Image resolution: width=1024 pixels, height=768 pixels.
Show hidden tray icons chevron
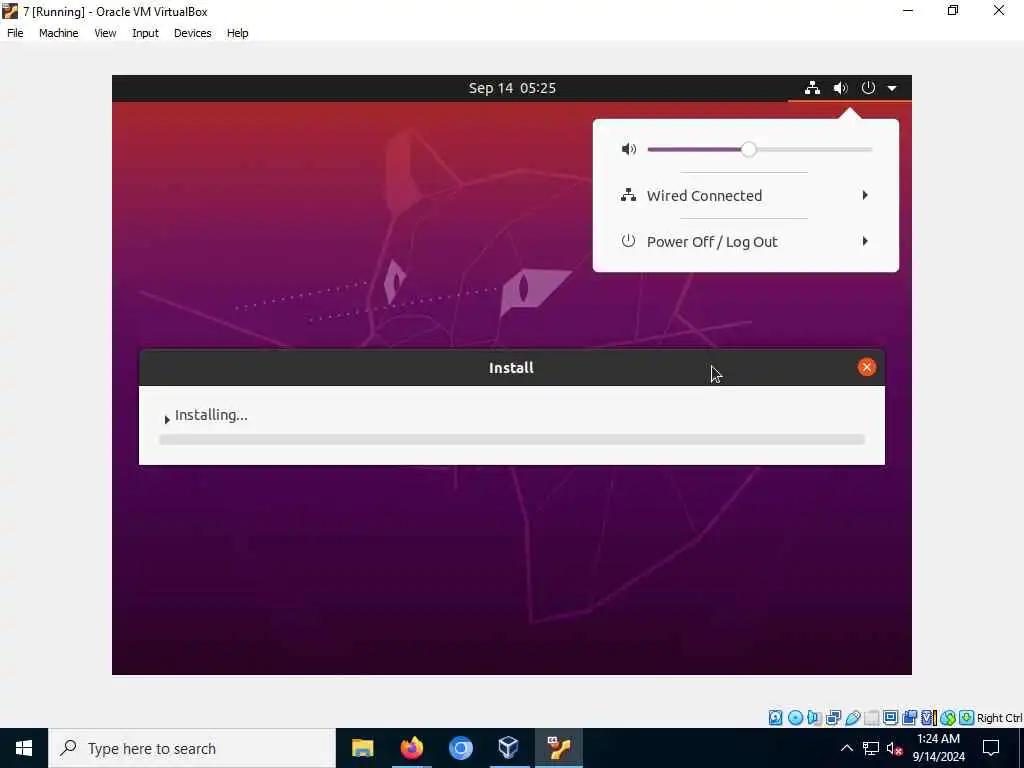click(x=846, y=748)
